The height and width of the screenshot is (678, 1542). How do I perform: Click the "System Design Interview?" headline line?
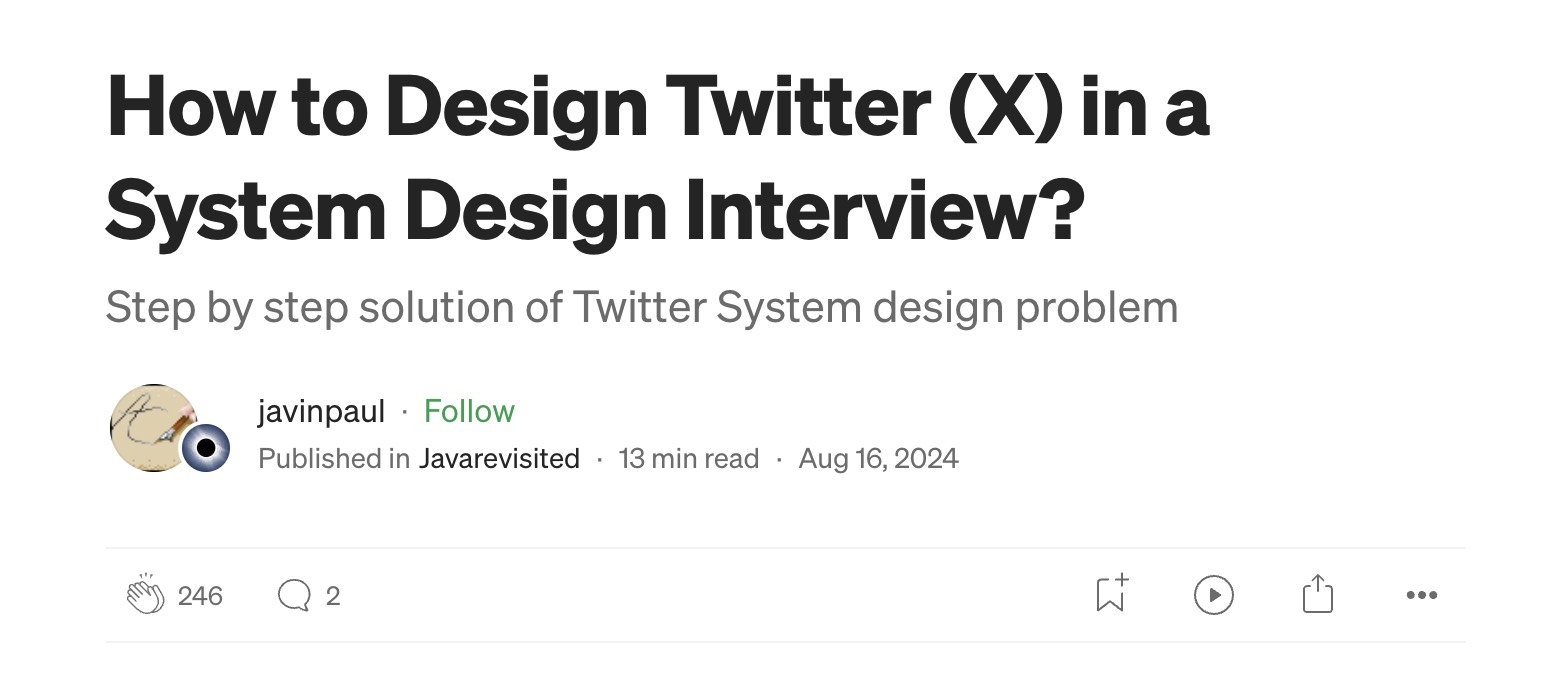[x=595, y=213]
